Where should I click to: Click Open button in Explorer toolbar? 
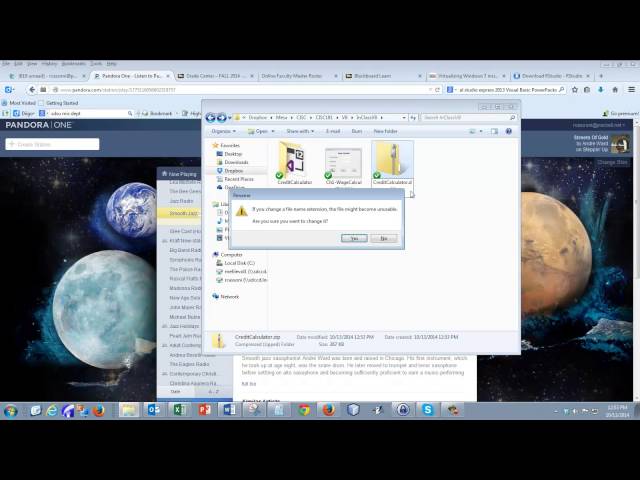(258, 131)
